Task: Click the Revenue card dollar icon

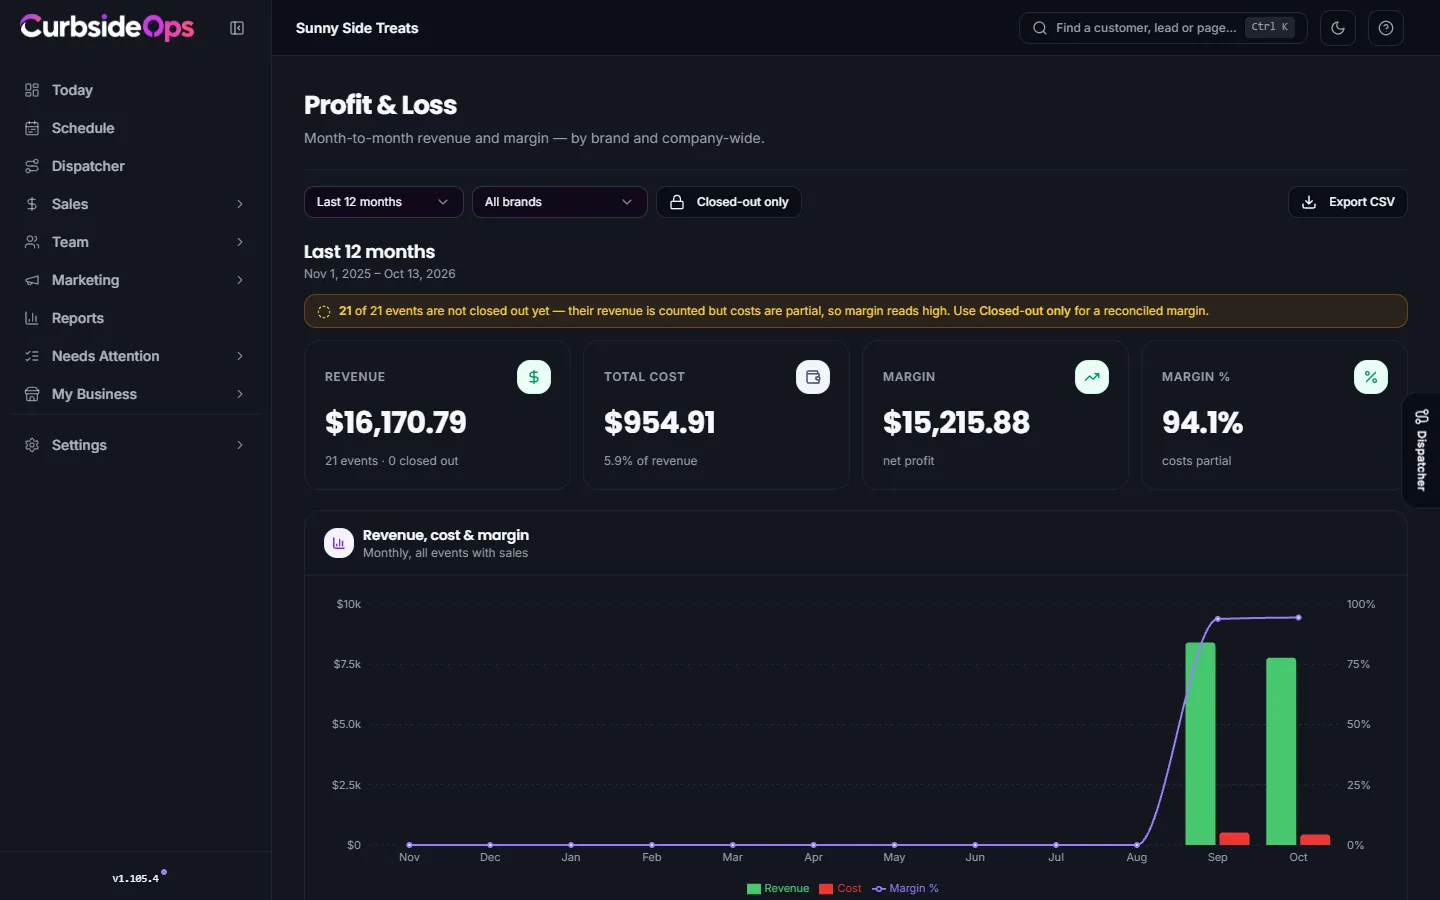Action: [534, 377]
